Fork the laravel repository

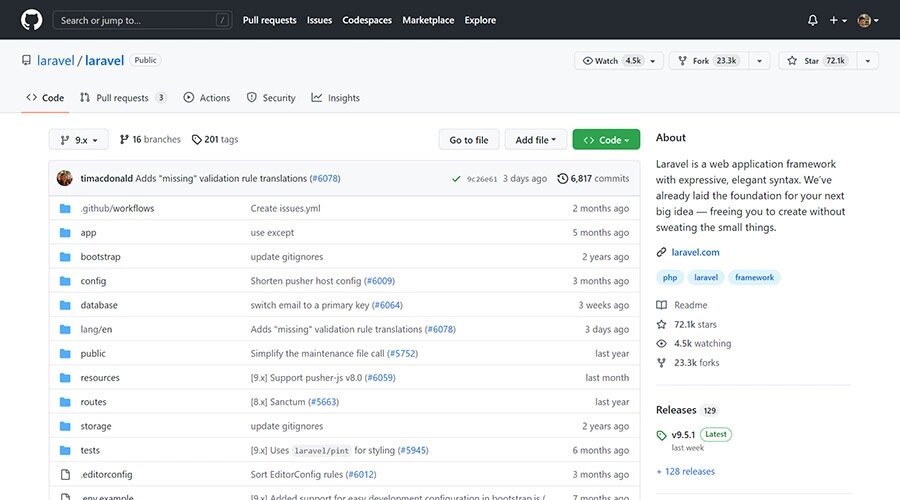708,61
